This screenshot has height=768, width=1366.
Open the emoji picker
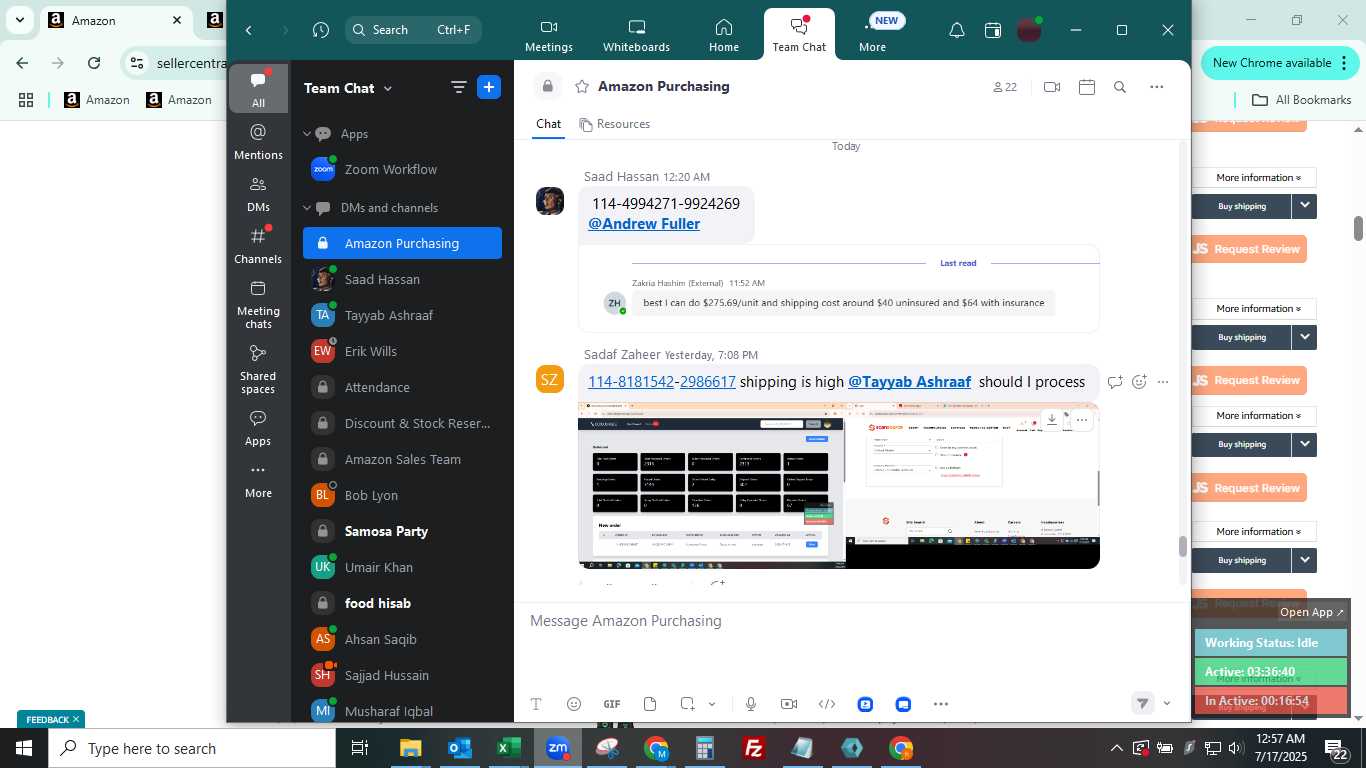pos(574,704)
